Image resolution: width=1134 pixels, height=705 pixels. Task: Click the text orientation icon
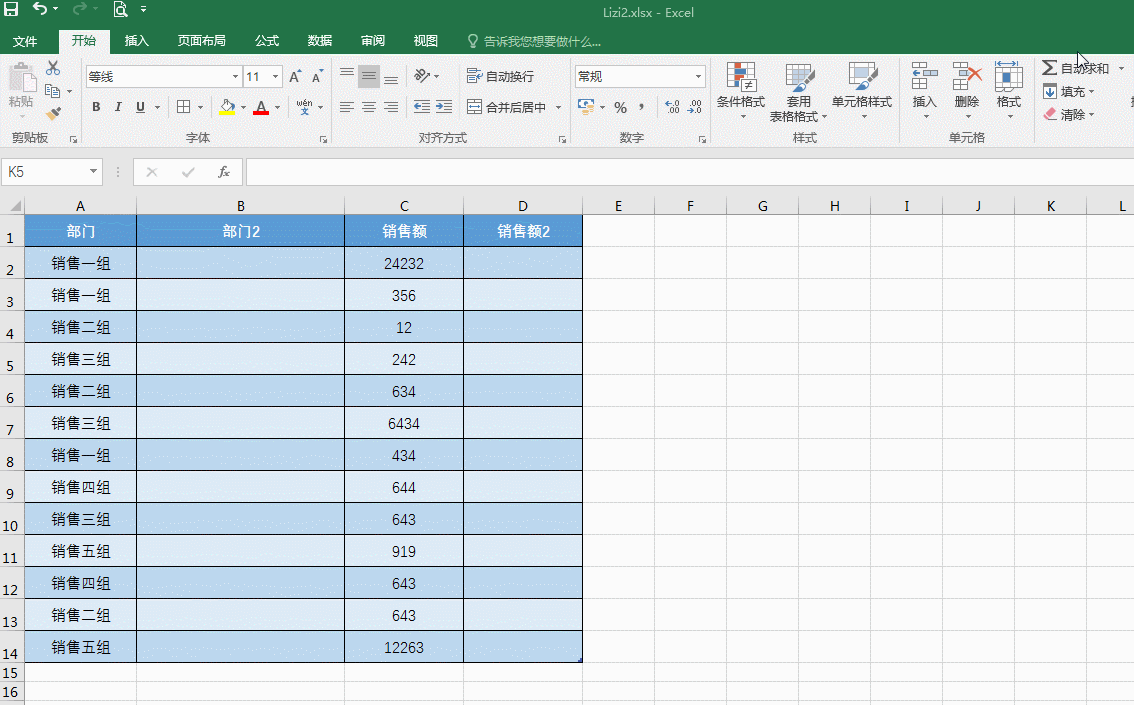[422, 76]
